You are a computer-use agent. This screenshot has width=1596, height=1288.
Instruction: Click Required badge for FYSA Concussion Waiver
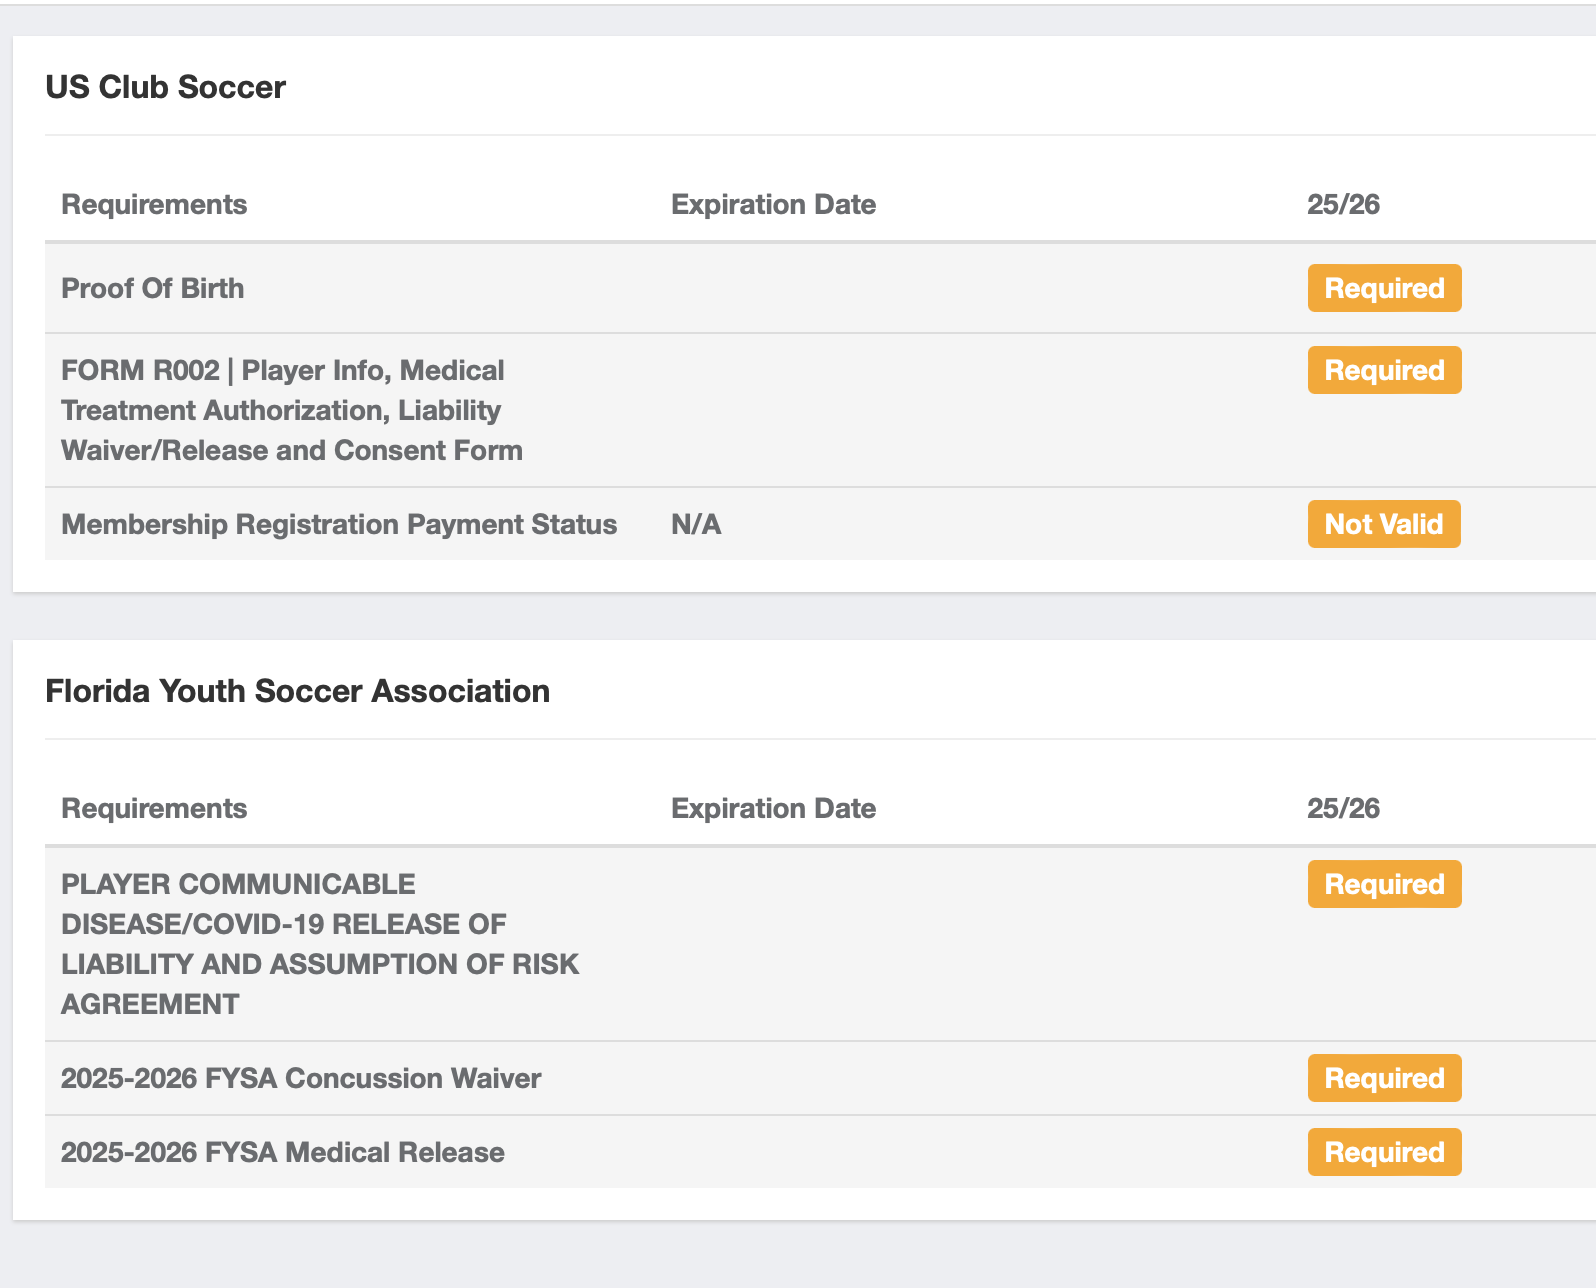point(1384,1078)
